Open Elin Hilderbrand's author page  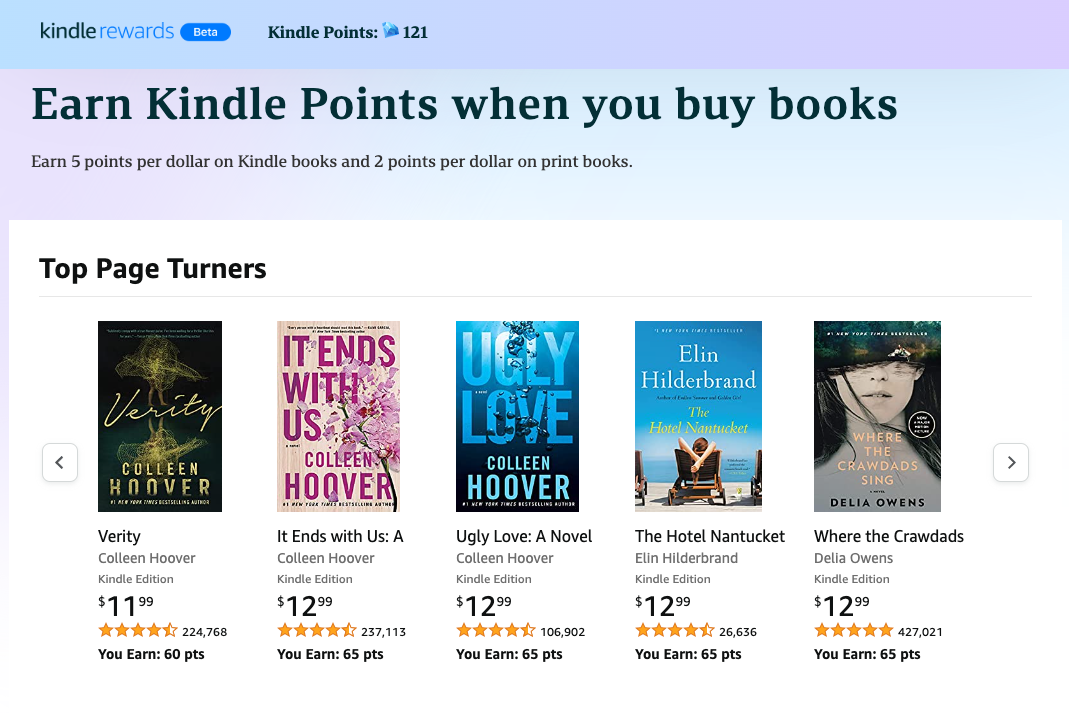point(688,558)
